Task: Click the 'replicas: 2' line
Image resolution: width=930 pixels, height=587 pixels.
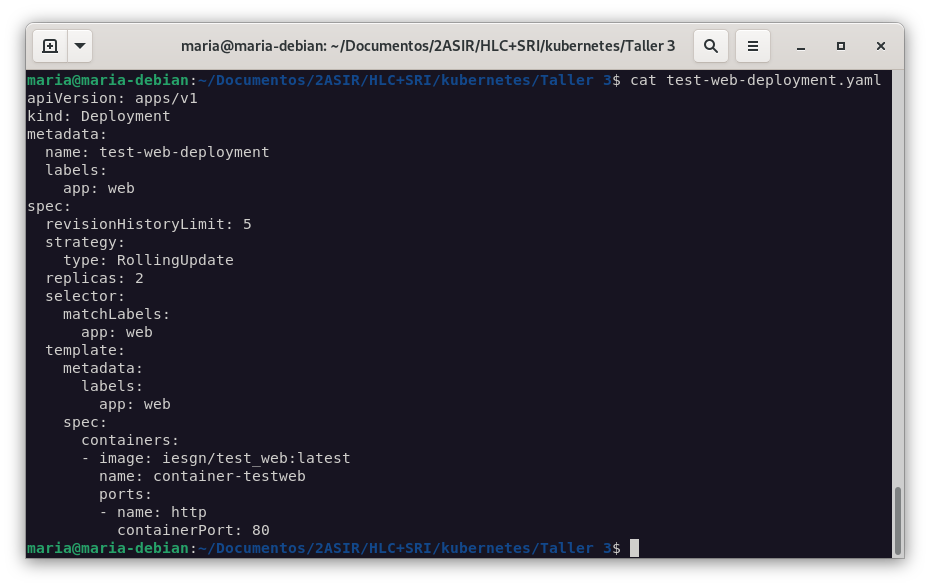Action: pos(94,278)
